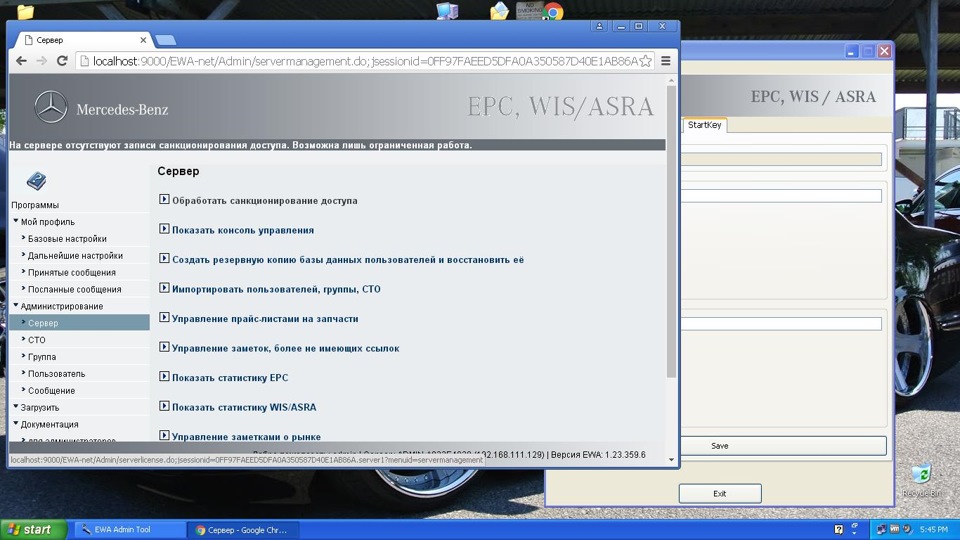Open Группа item in sidebar
The width and height of the screenshot is (960, 540).
click(42, 356)
